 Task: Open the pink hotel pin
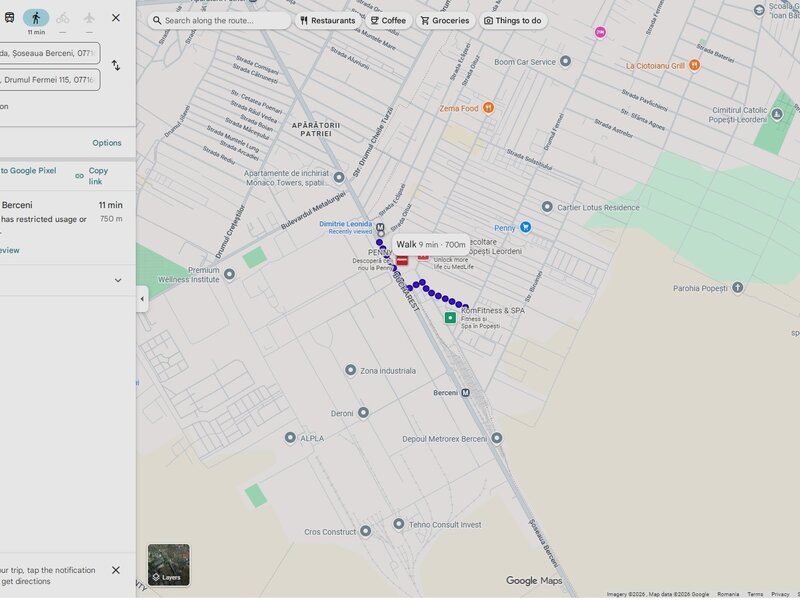tap(601, 33)
